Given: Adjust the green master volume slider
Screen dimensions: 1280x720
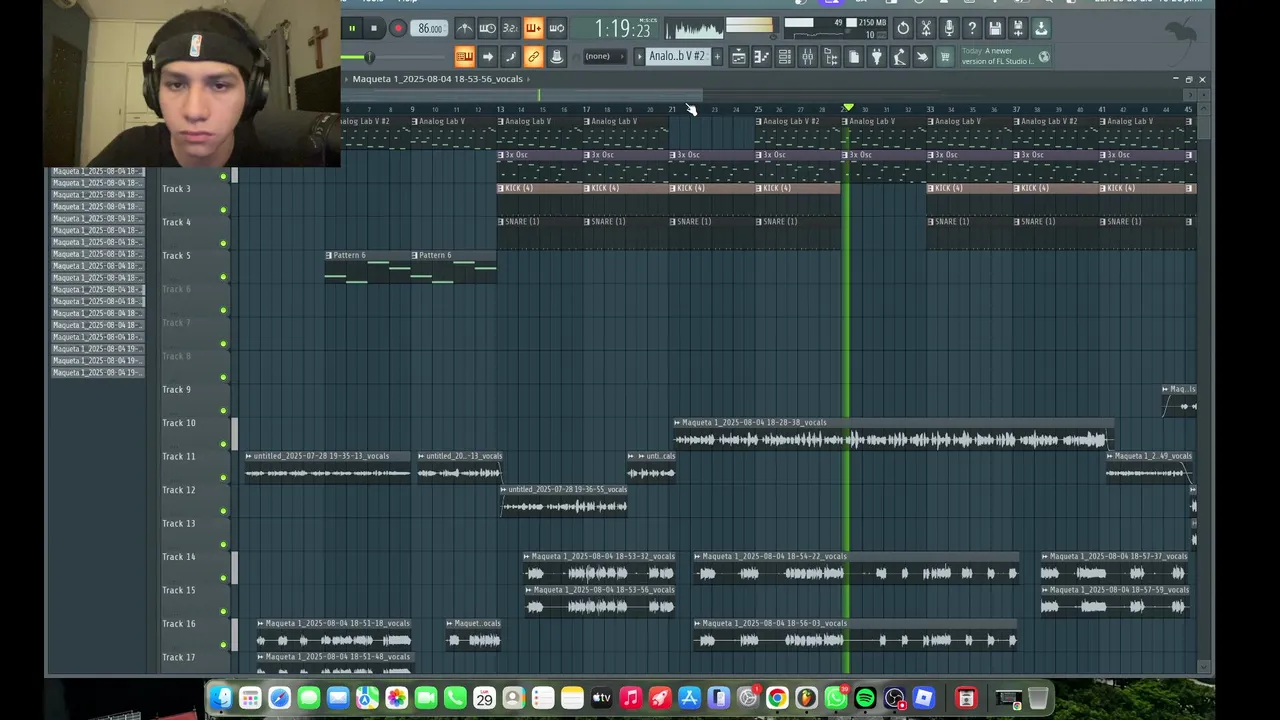Looking at the screenshot, I should tap(369, 57).
